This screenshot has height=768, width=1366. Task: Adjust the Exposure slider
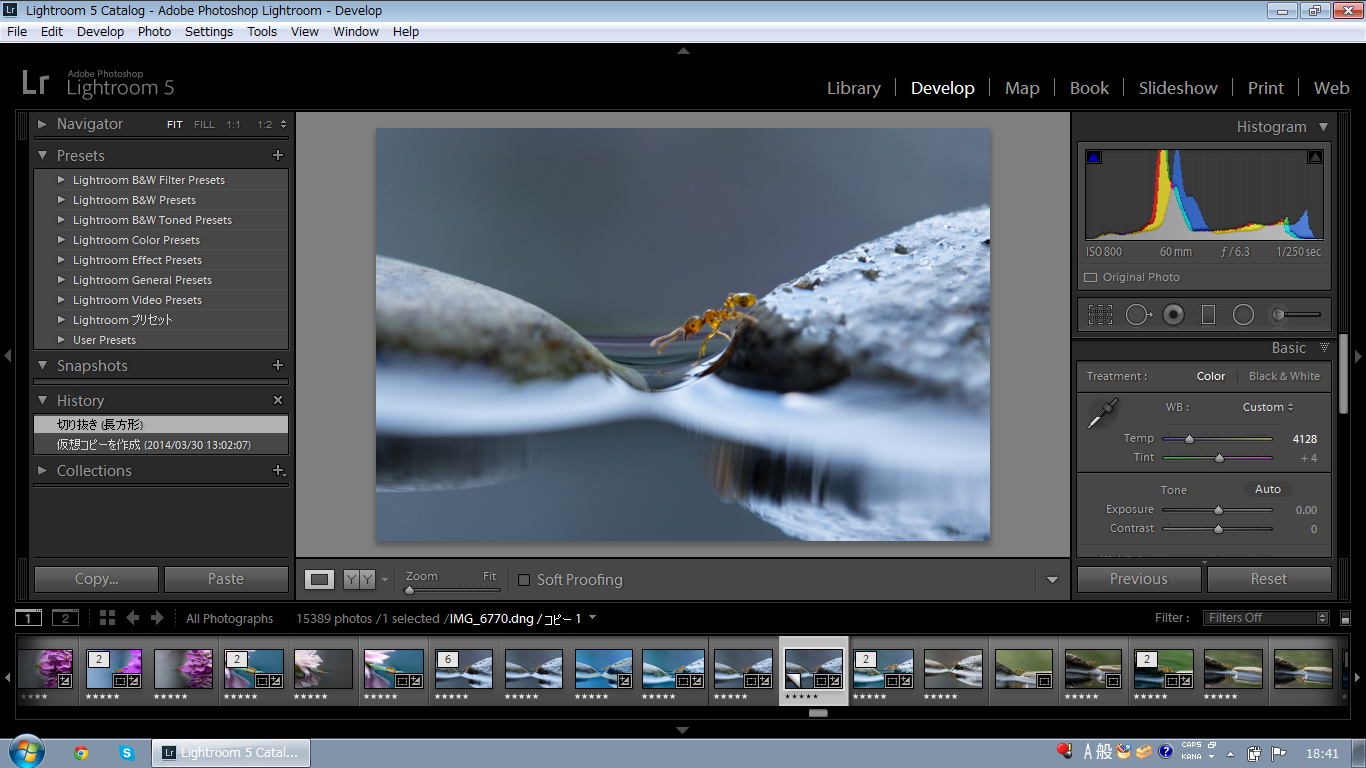(x=1218, y=510)
